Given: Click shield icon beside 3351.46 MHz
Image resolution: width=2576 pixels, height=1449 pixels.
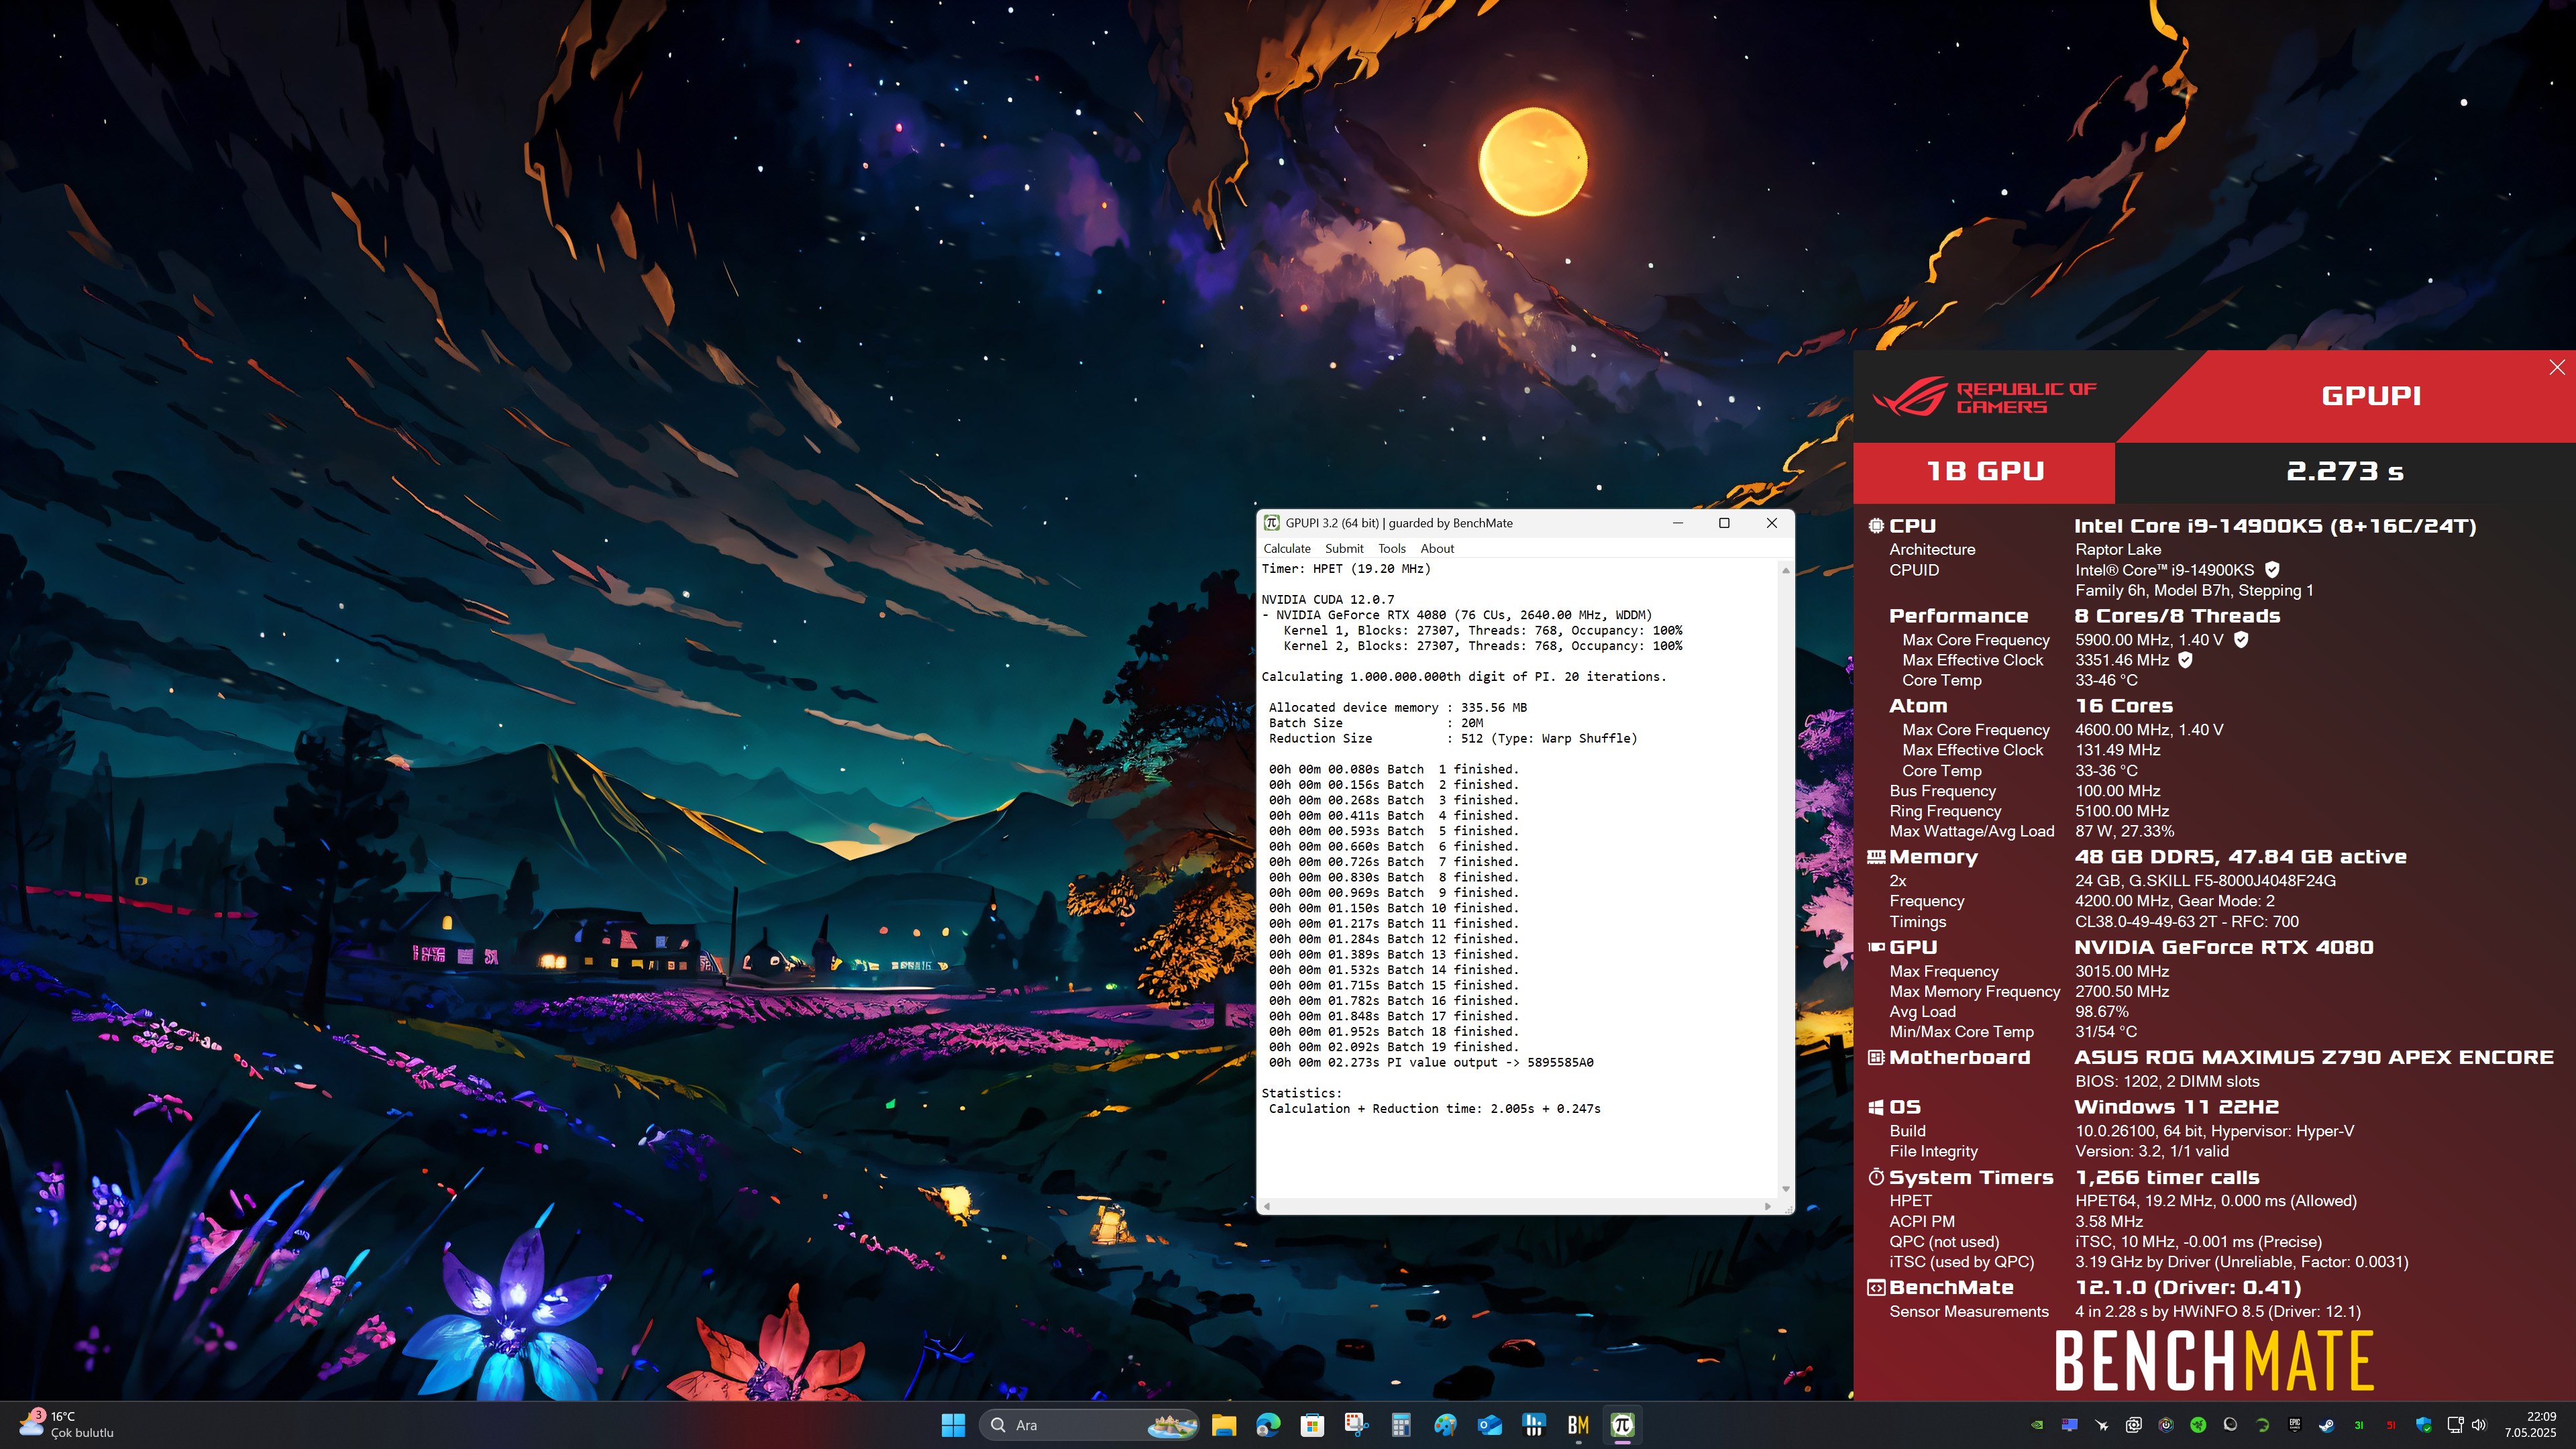Looking at the screenshot, I should point(2185,660).
